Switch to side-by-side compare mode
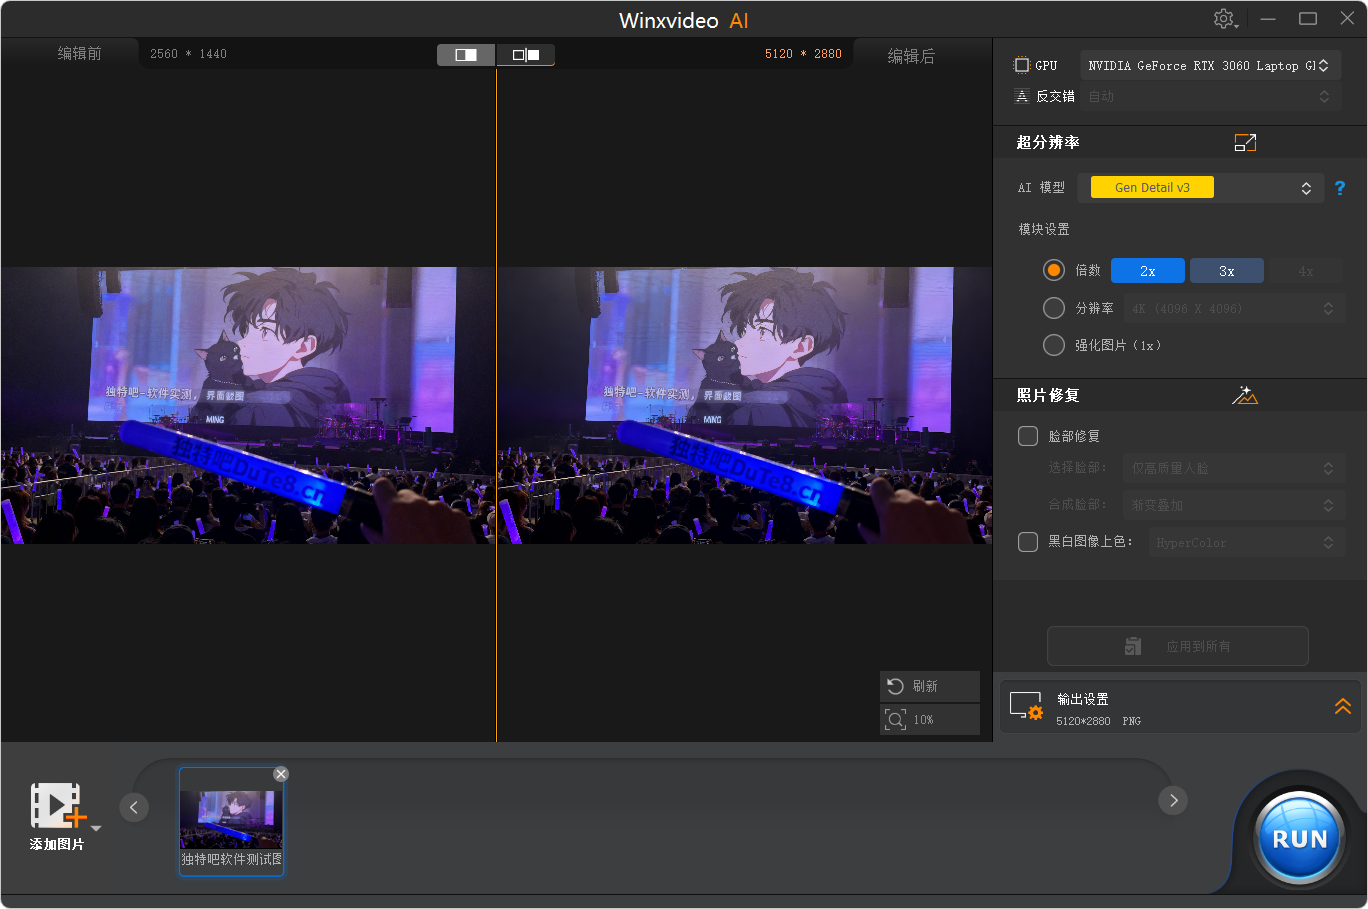Screen dimensions: 1368x909 pyautogui.click(x=526, y=55)
